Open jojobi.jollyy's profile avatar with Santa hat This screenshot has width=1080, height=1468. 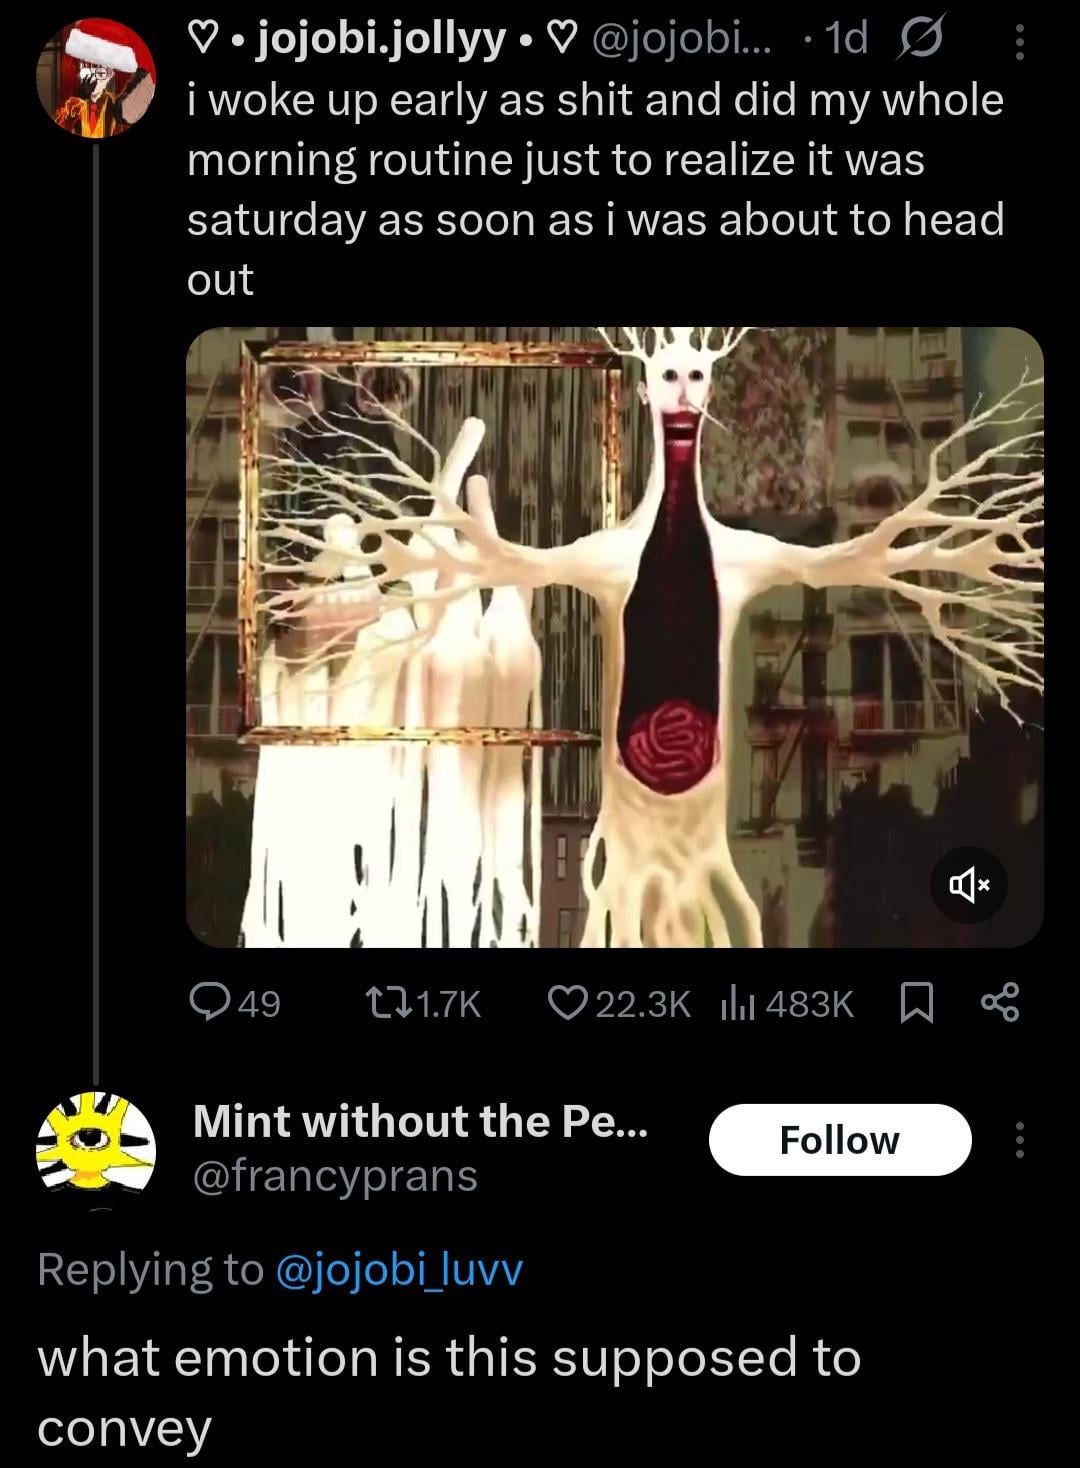96,78
